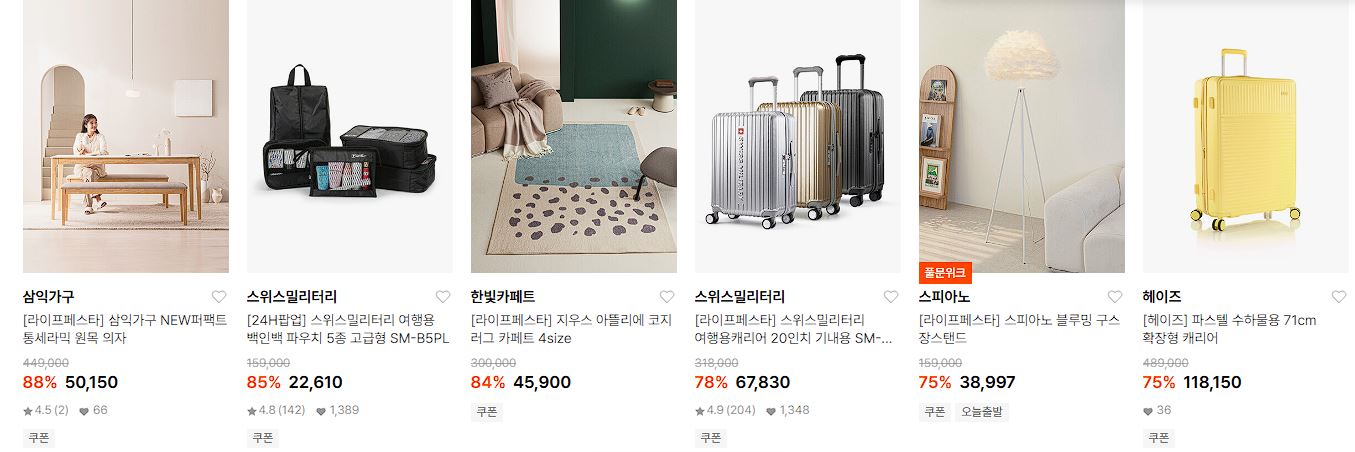Click the 1,348 likes heart count
The width and height of the screenshot is (1355, 452).
tap(786, 410)
